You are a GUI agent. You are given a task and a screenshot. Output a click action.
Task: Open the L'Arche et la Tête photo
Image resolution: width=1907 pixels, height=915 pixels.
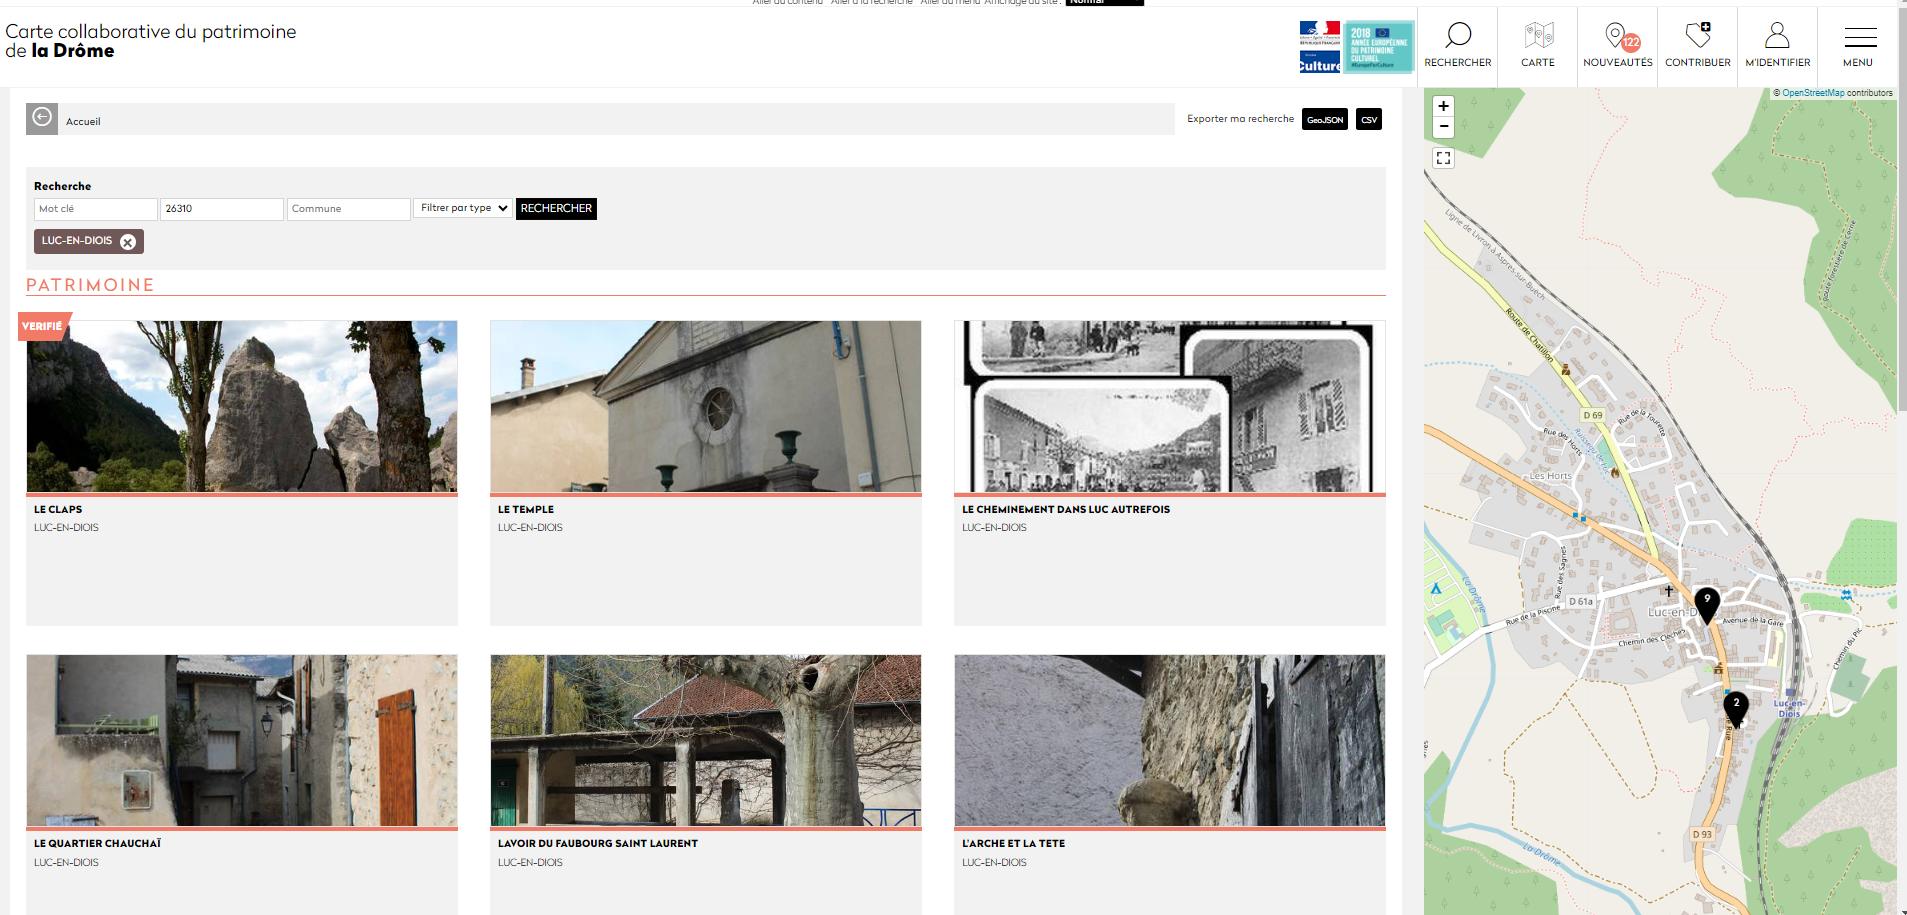point(1170,740)
